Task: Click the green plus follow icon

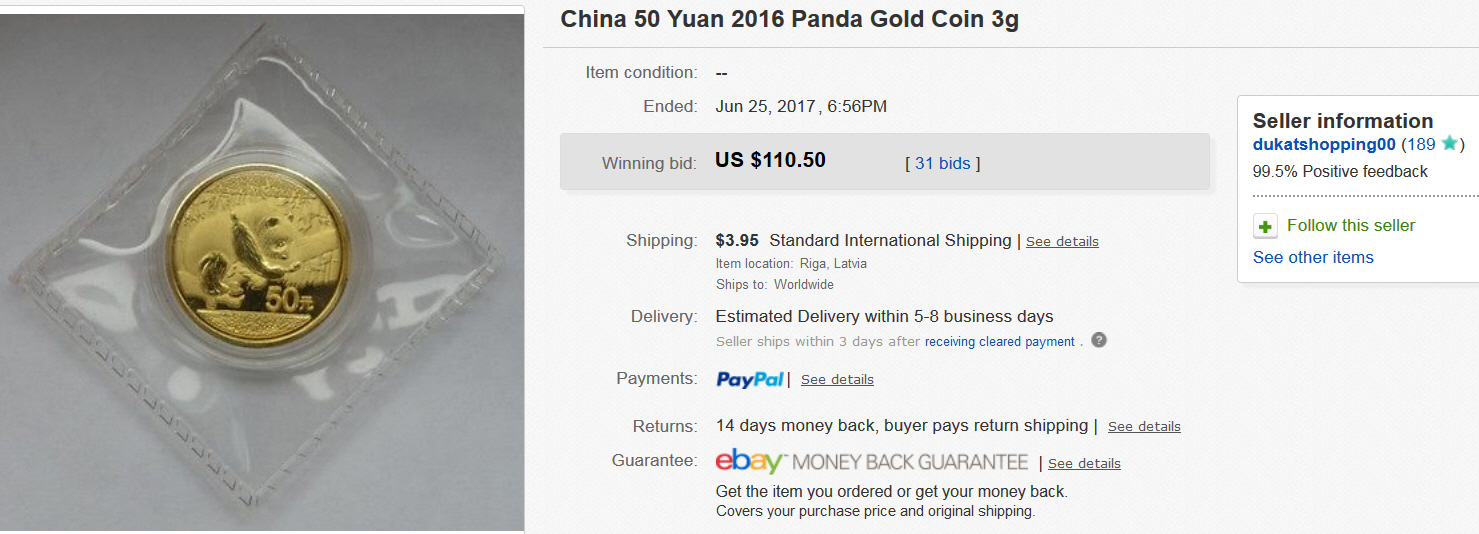Action: (1265, 226)
